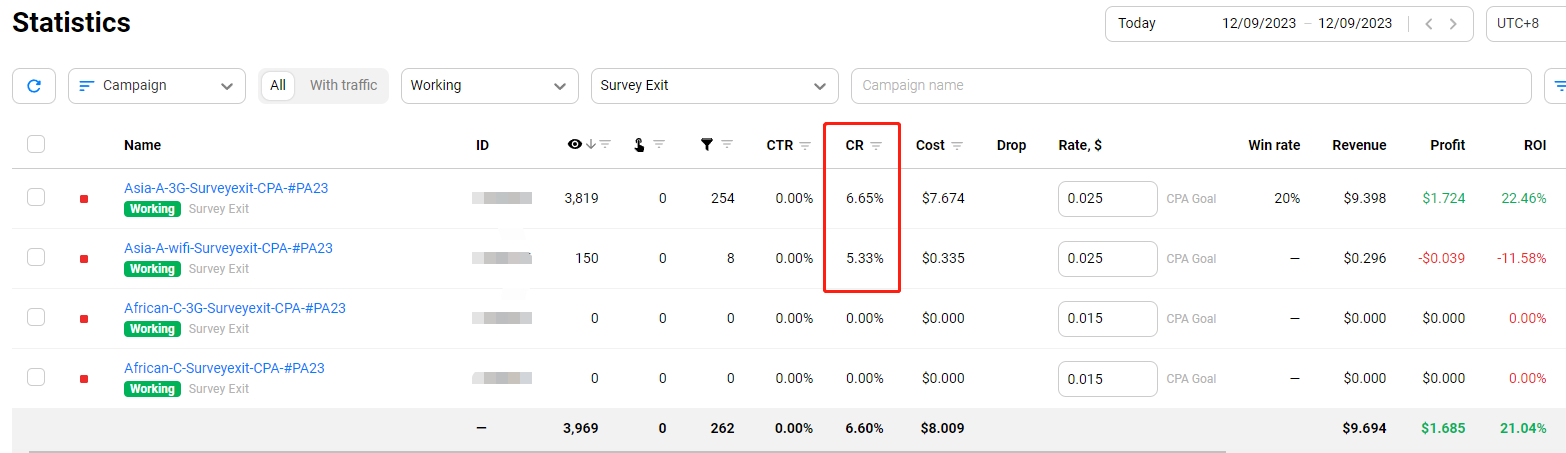The height and width of the screenshot is (453, 1566).
Task: Sort by impressions eye icon column
Action: [x=575, y=145]
